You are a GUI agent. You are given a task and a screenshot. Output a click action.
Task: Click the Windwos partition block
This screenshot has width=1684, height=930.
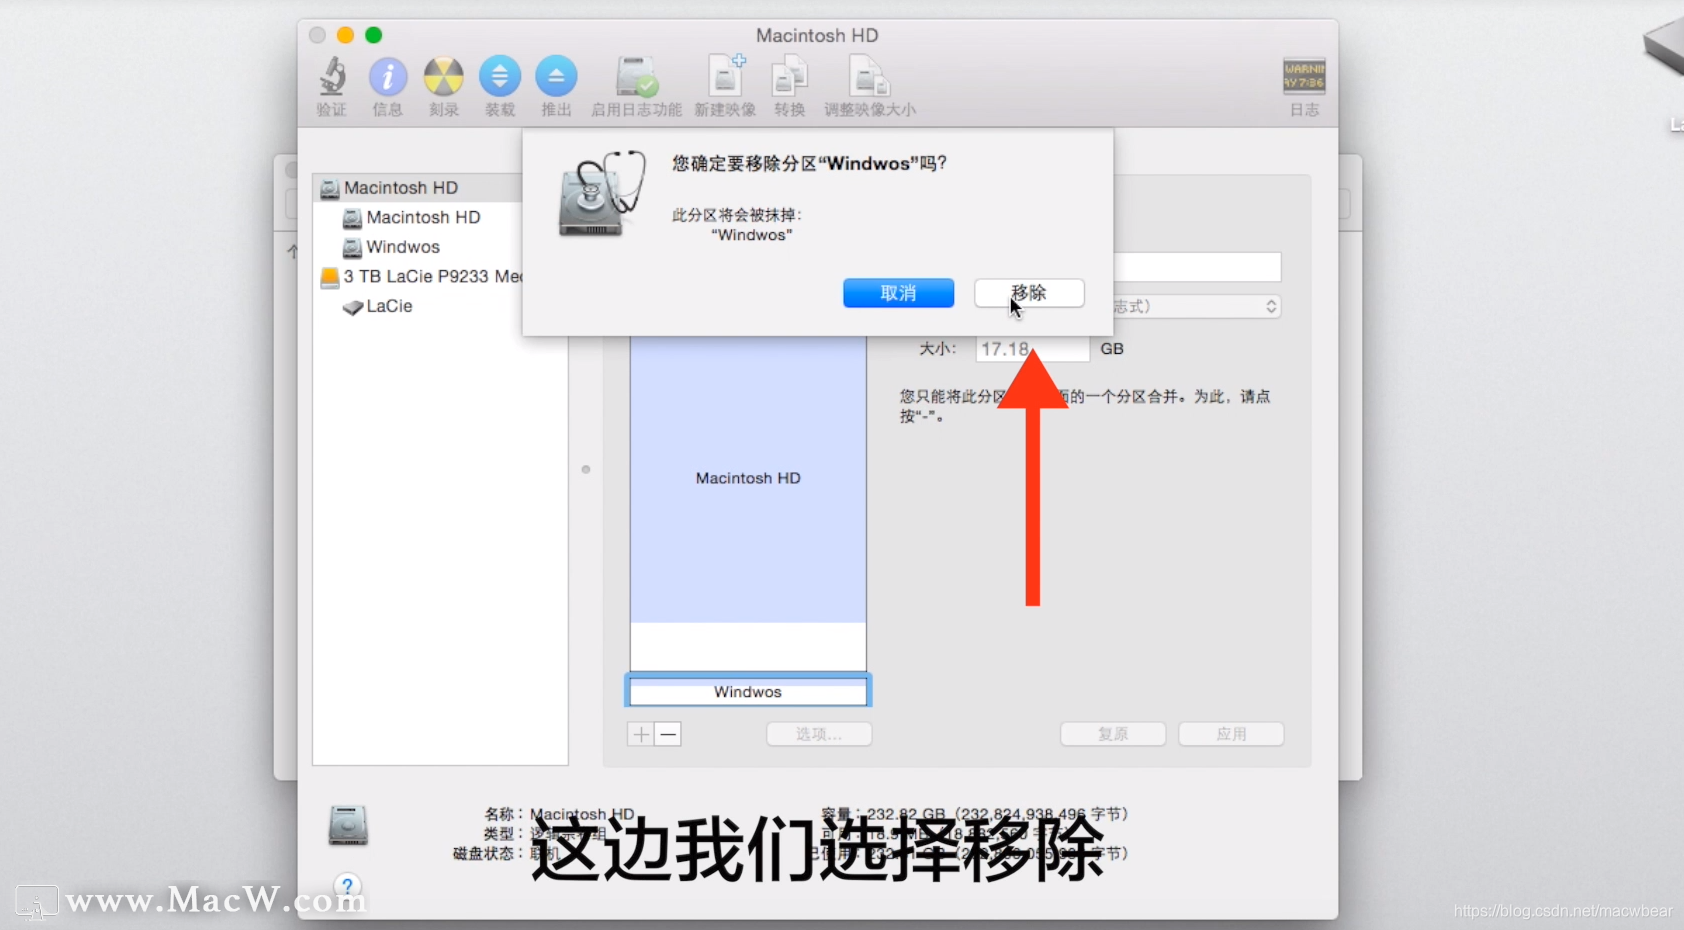[748, 691]
